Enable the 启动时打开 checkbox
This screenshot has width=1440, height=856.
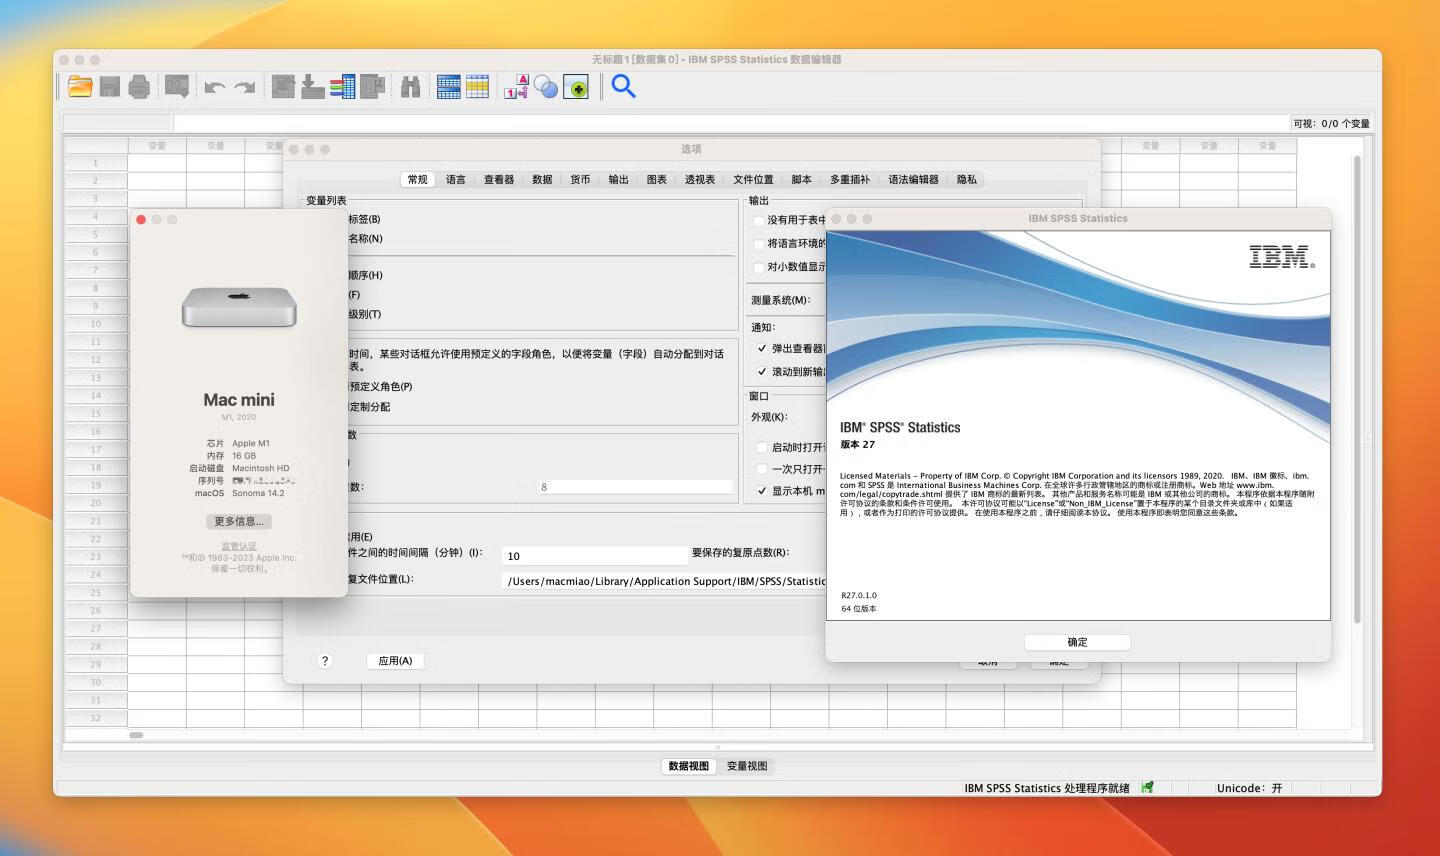tap(762, 447)
